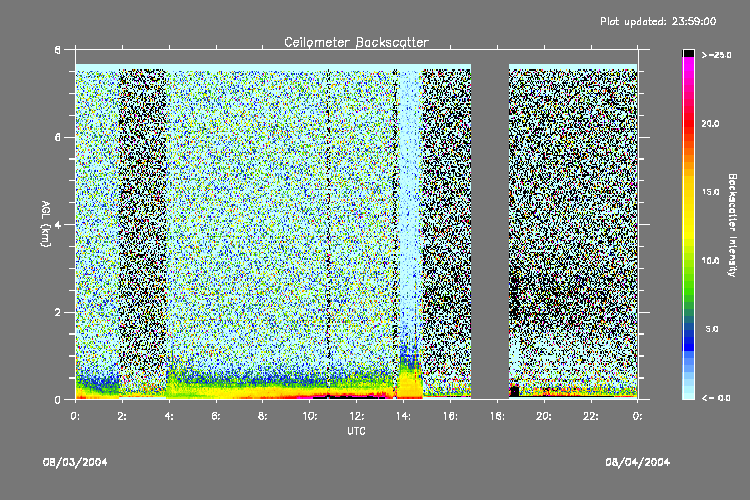Click the y-axis tick label 8
This screenshot has width=750, height=500.
click(57, 50)
